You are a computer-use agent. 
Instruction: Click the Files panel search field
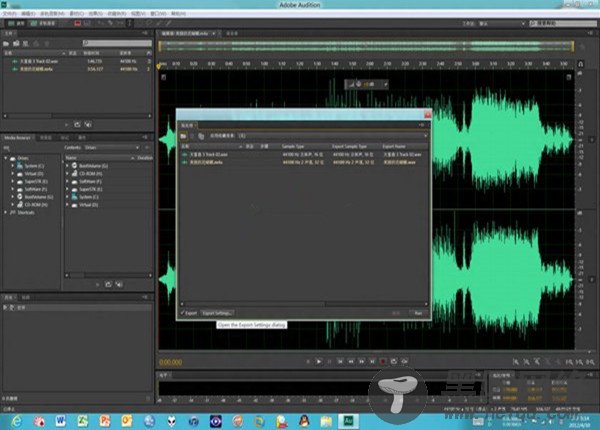[x=117, y=43]
